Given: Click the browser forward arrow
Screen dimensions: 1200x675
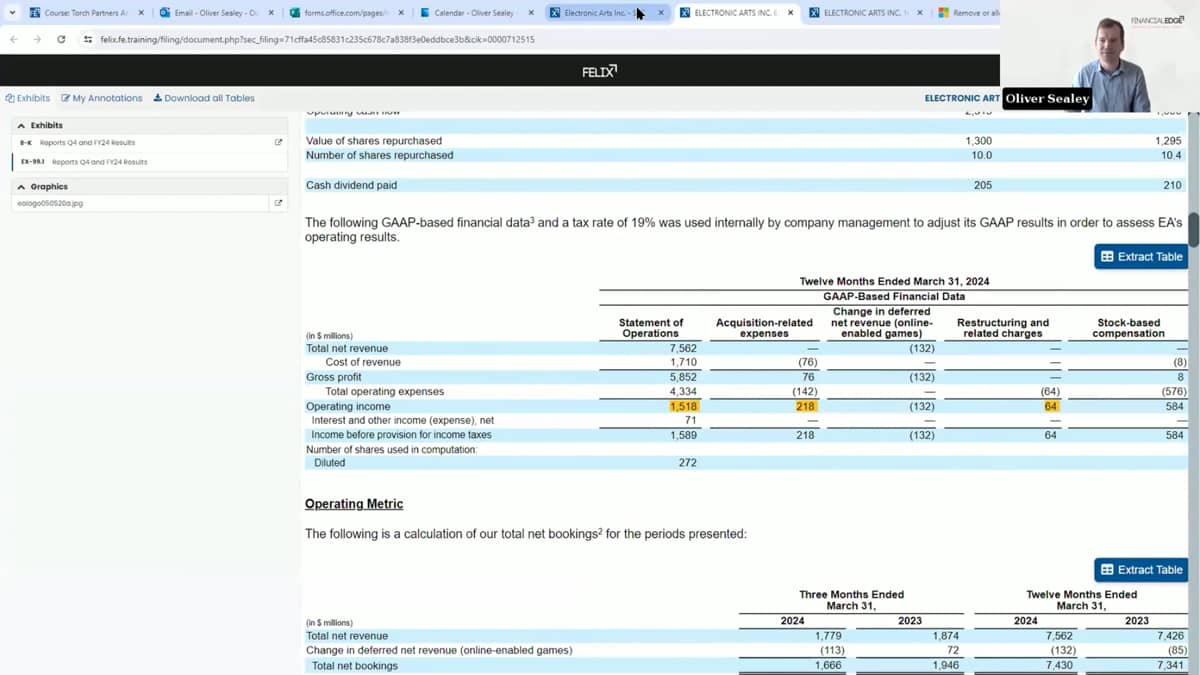Looking at the screenshot, I should point(37,39).
